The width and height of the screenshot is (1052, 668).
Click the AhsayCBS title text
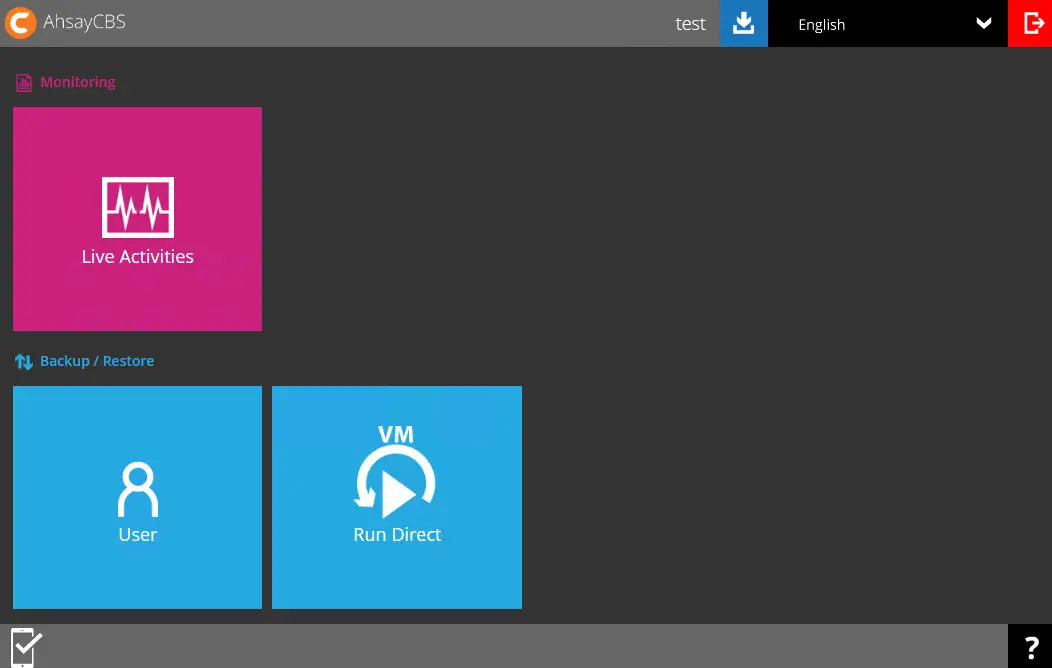pyautogui.click(x=84, y=22)
